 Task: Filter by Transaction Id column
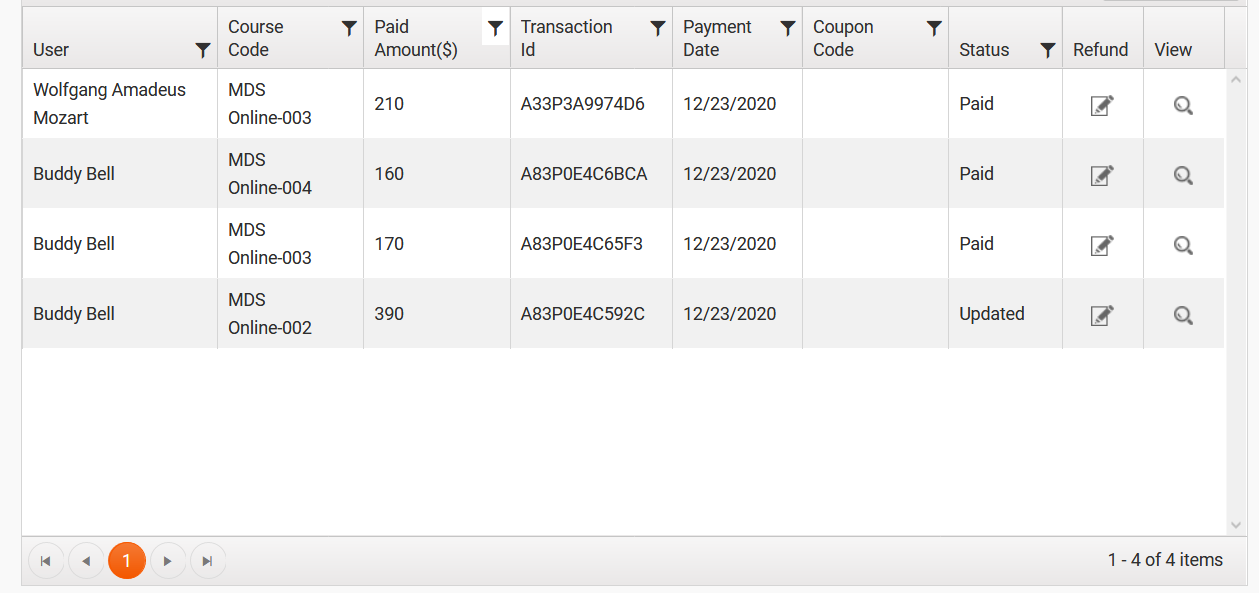pyautogui.click(x=657, y=28)
